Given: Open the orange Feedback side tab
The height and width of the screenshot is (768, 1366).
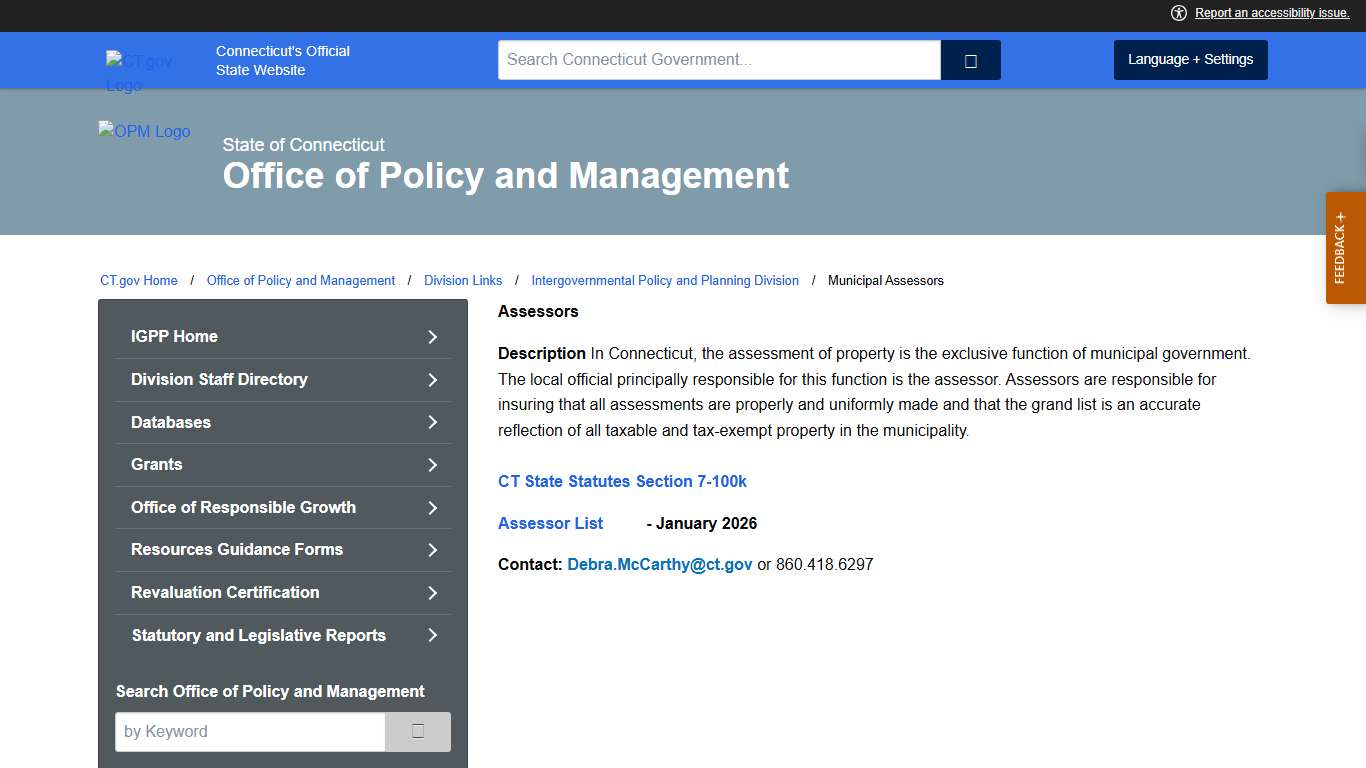Looking at the screenshot, I should click(x=1345, y=248).
